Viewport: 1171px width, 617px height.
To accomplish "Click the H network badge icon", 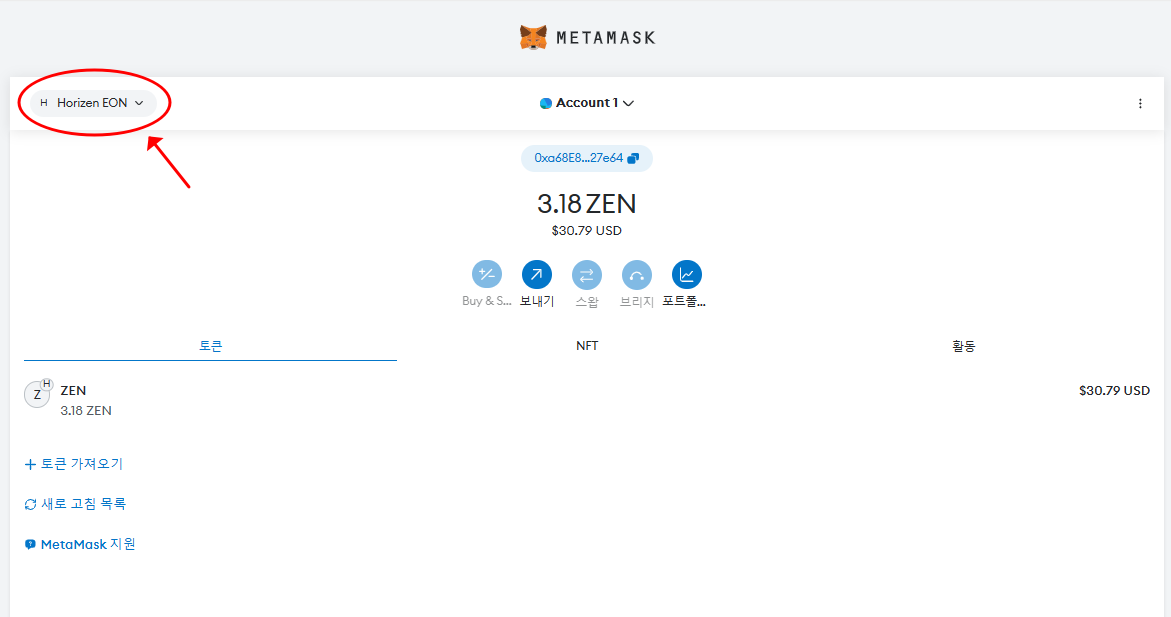I will tap(46, 384).
